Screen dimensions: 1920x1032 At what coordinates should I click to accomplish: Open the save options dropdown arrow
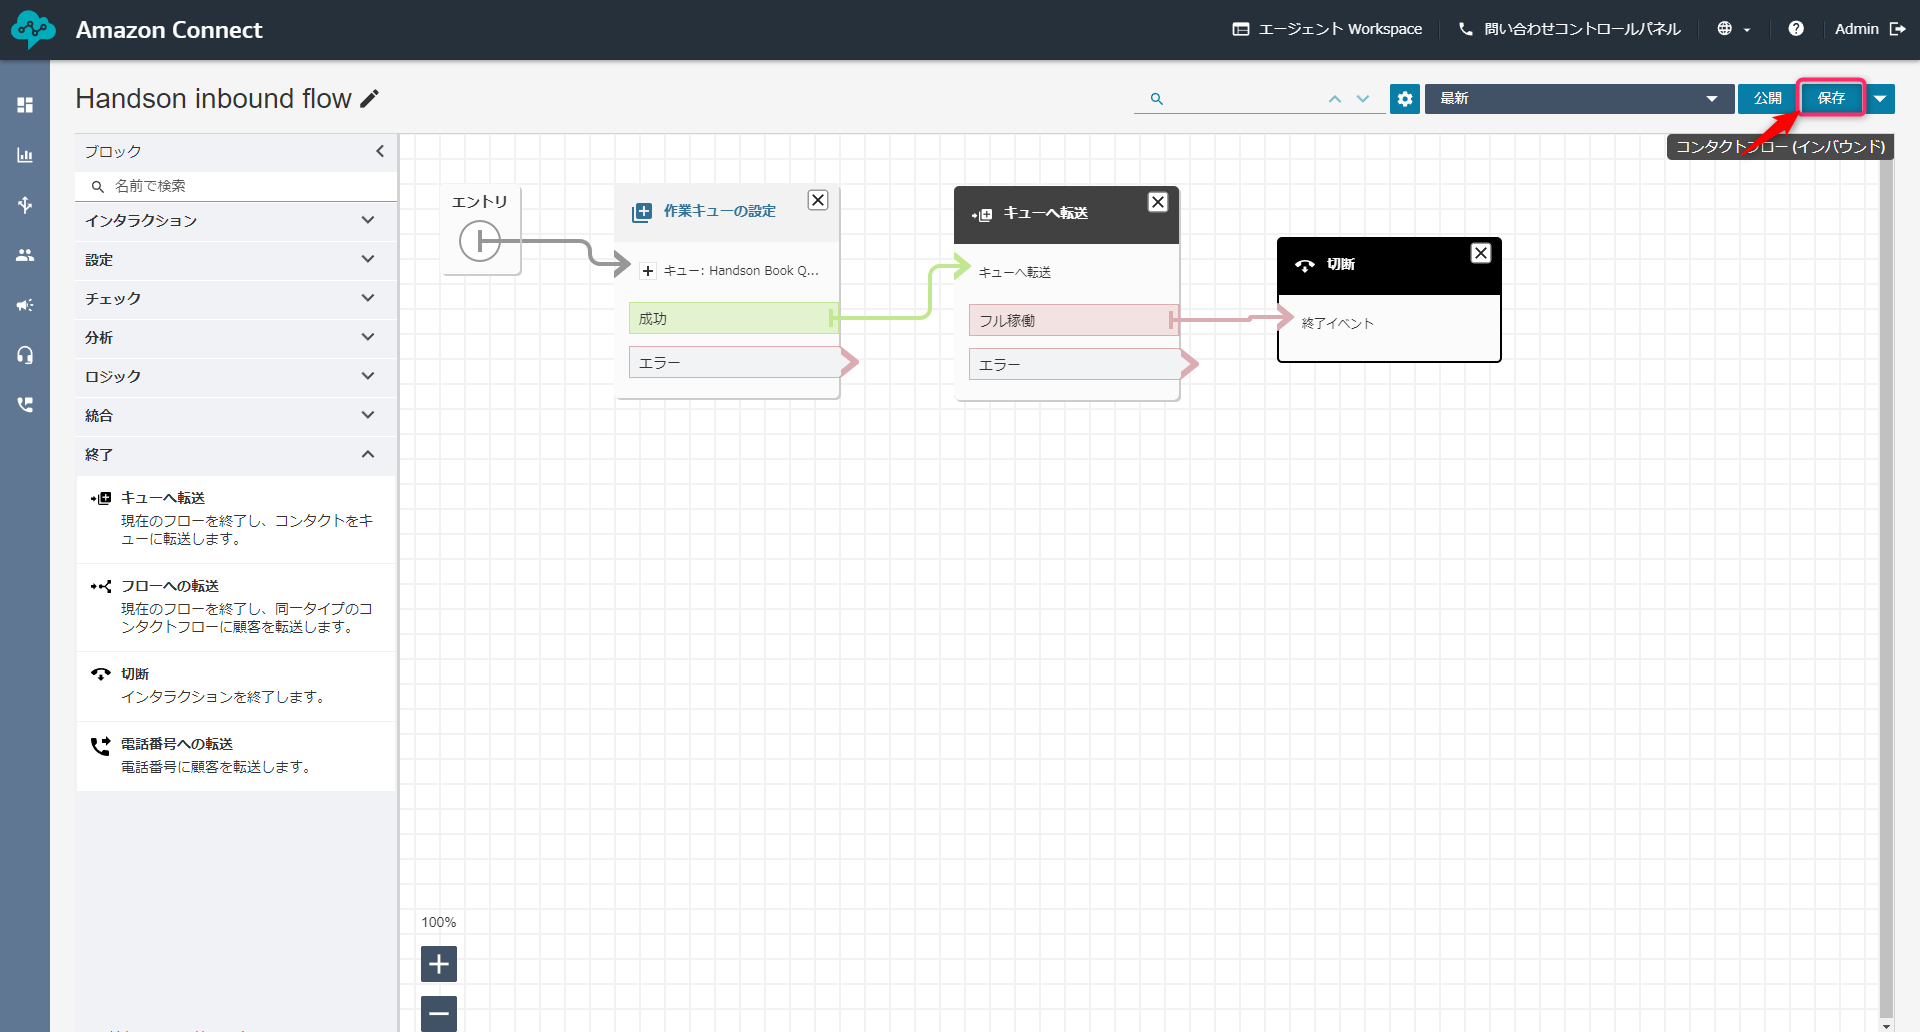click(x=1880, y=99)
